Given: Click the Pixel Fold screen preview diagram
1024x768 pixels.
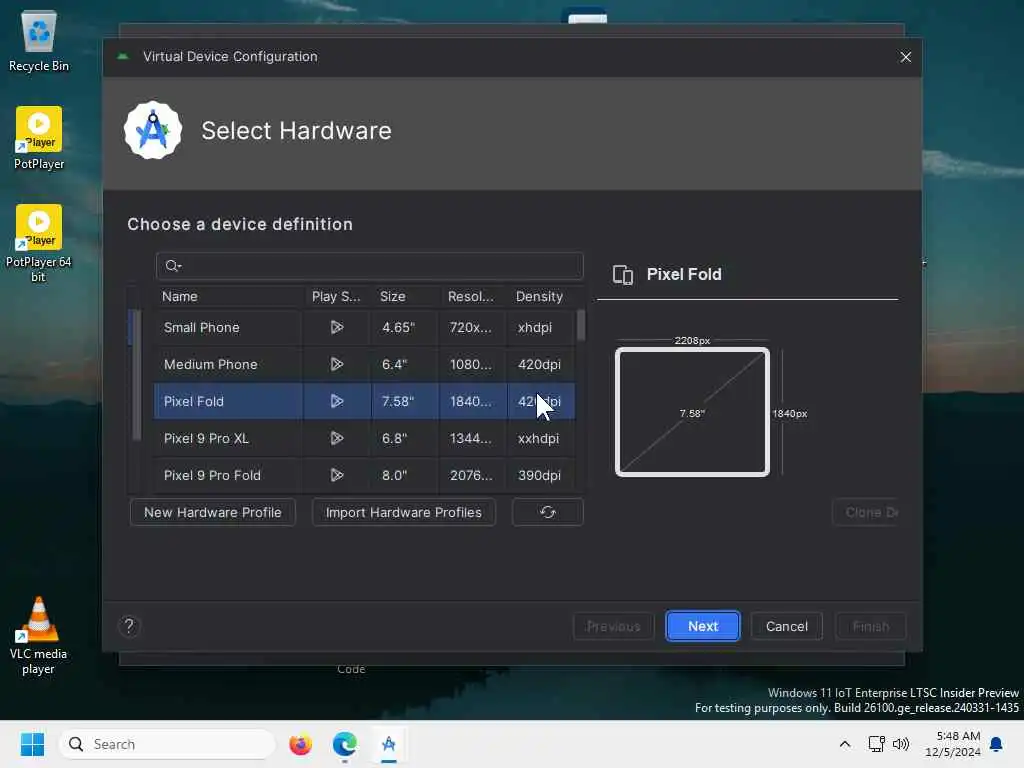Looking at the screenshot, I should [x=692, y=412].
